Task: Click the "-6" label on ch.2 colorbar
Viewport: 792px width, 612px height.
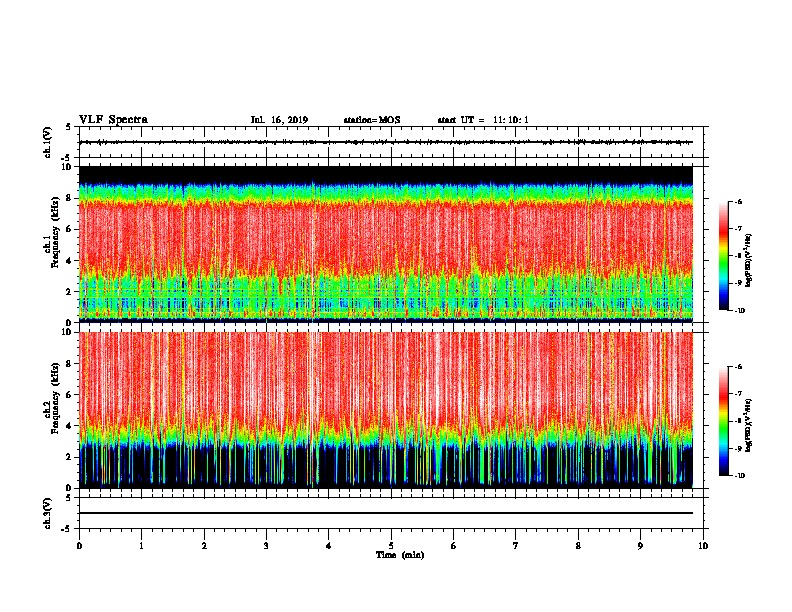Action: (738, 367)
